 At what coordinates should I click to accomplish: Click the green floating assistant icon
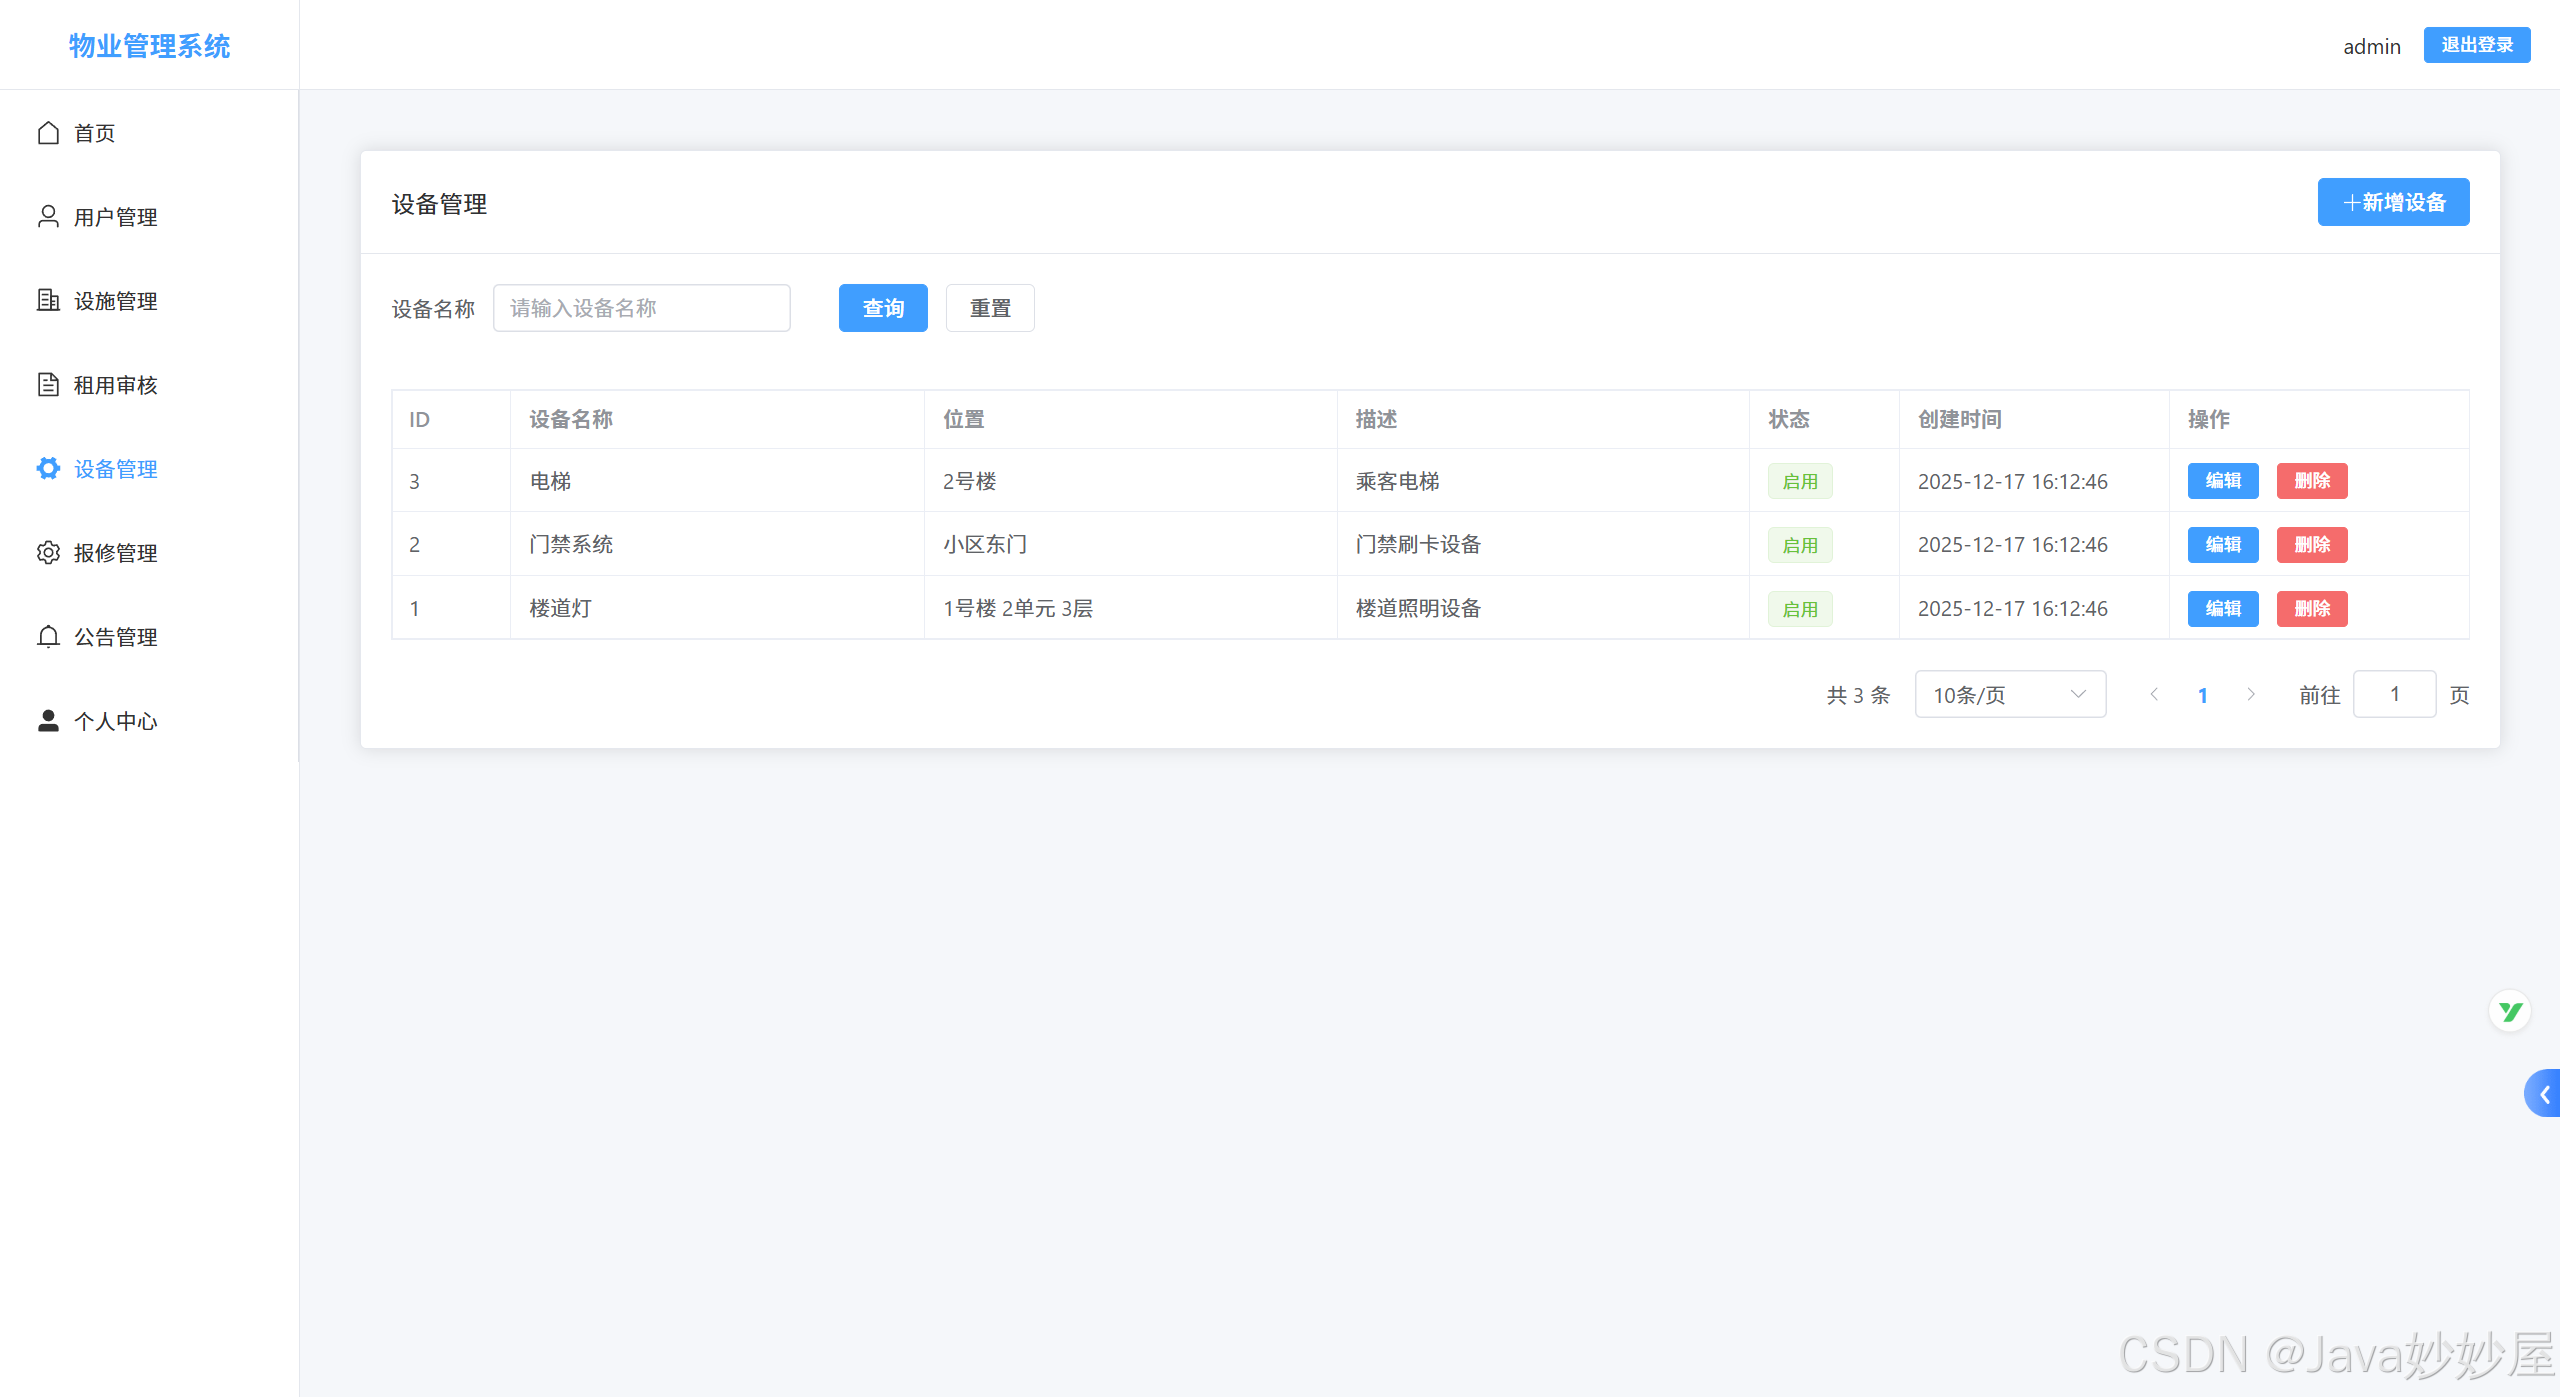[x=2509, y=1011]
